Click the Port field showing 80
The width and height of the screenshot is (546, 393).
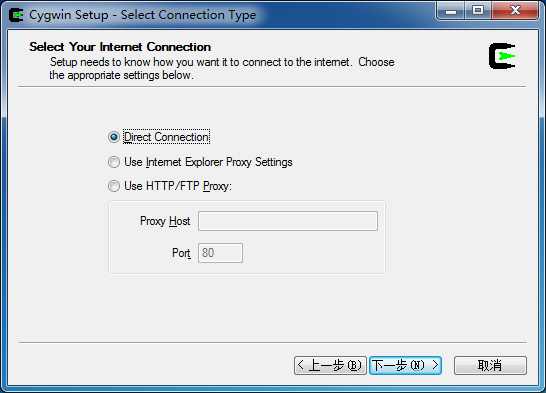[220, 253]
